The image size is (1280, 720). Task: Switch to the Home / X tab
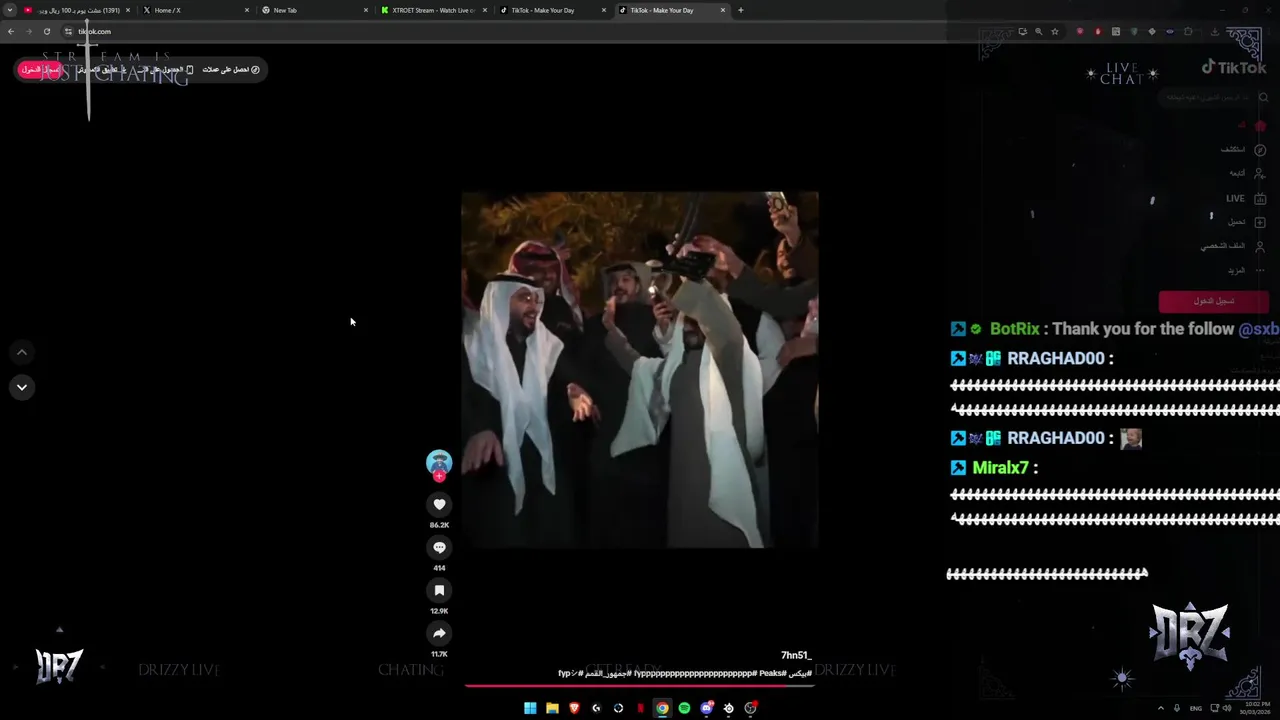click(x=196, y=10)
